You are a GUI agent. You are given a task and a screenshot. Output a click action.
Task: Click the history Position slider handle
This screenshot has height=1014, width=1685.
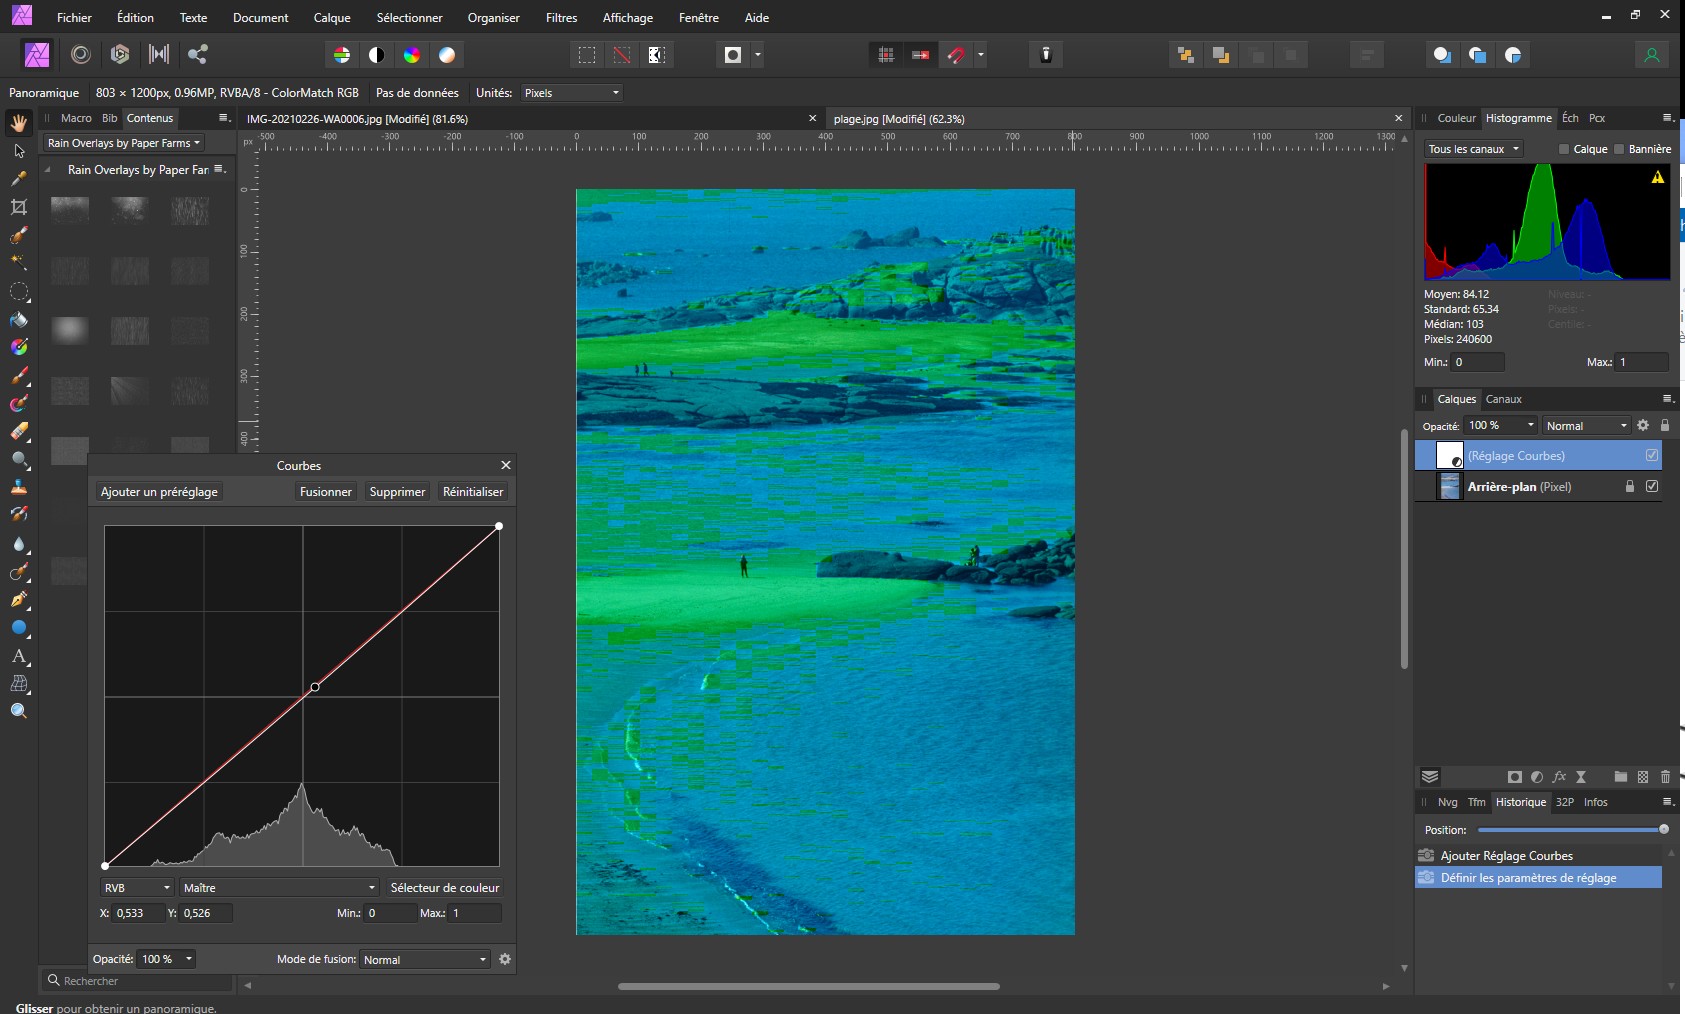[1663, 829]
